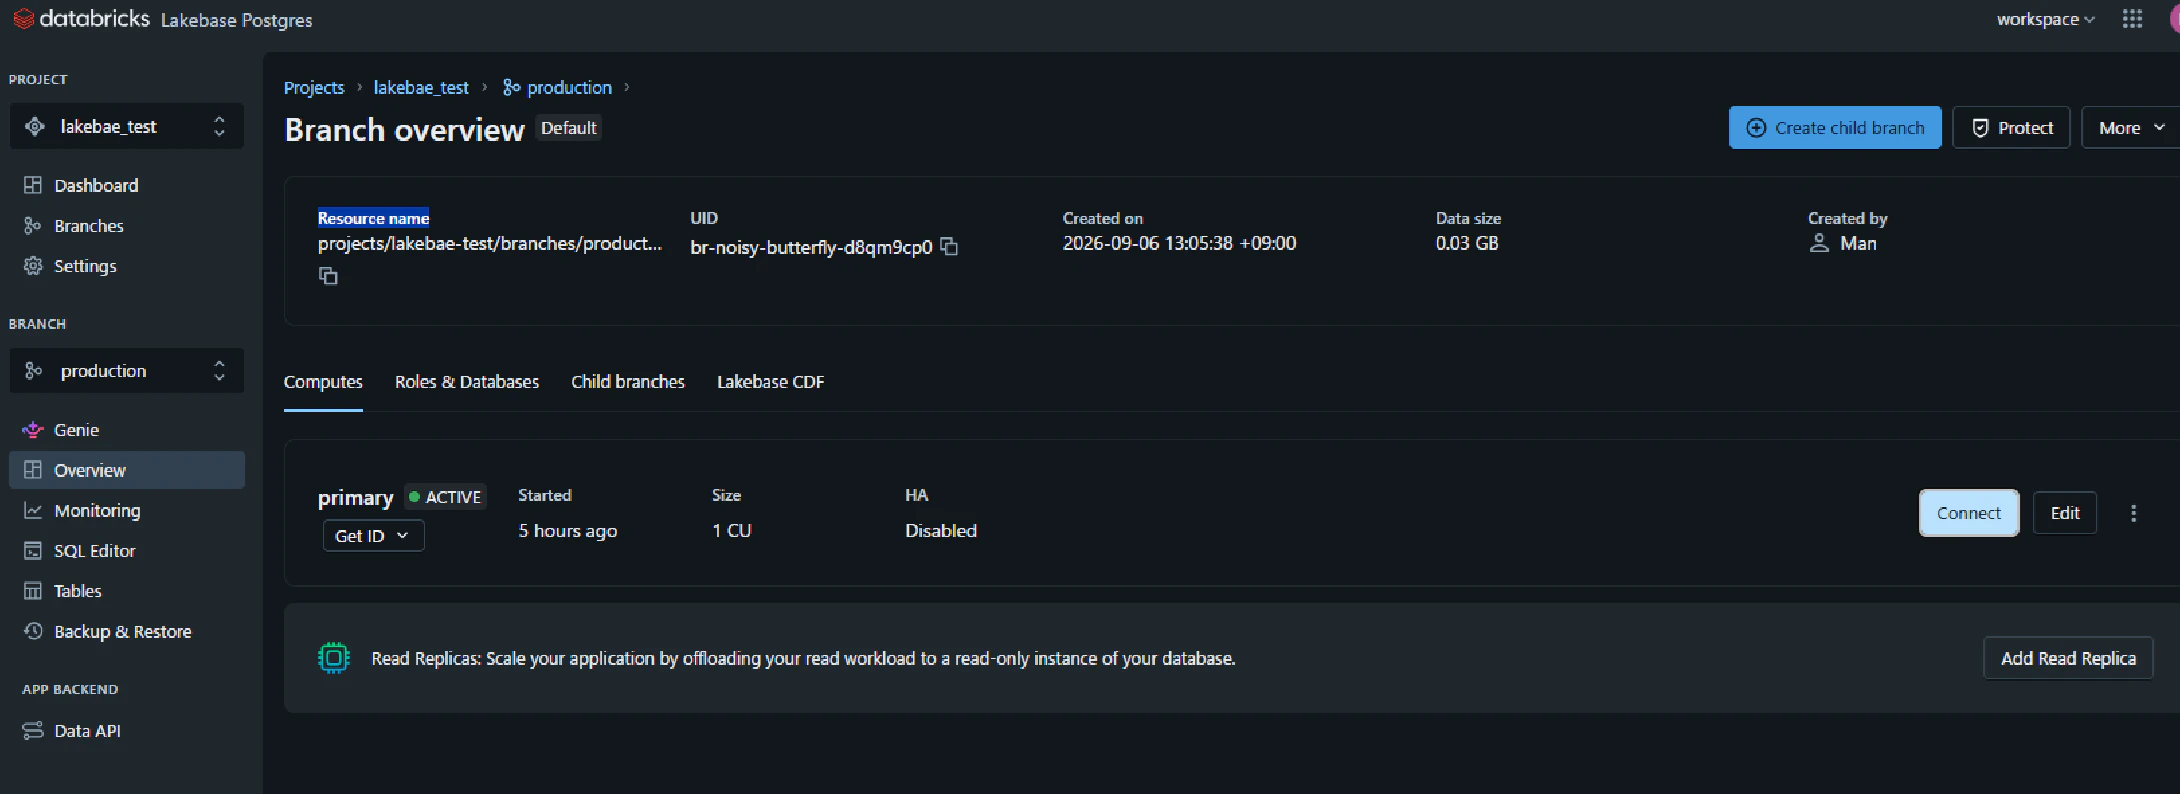Select Overview in the sidebar
The width and height of the screenshot is (2180, 794).
tap(127, 470)
